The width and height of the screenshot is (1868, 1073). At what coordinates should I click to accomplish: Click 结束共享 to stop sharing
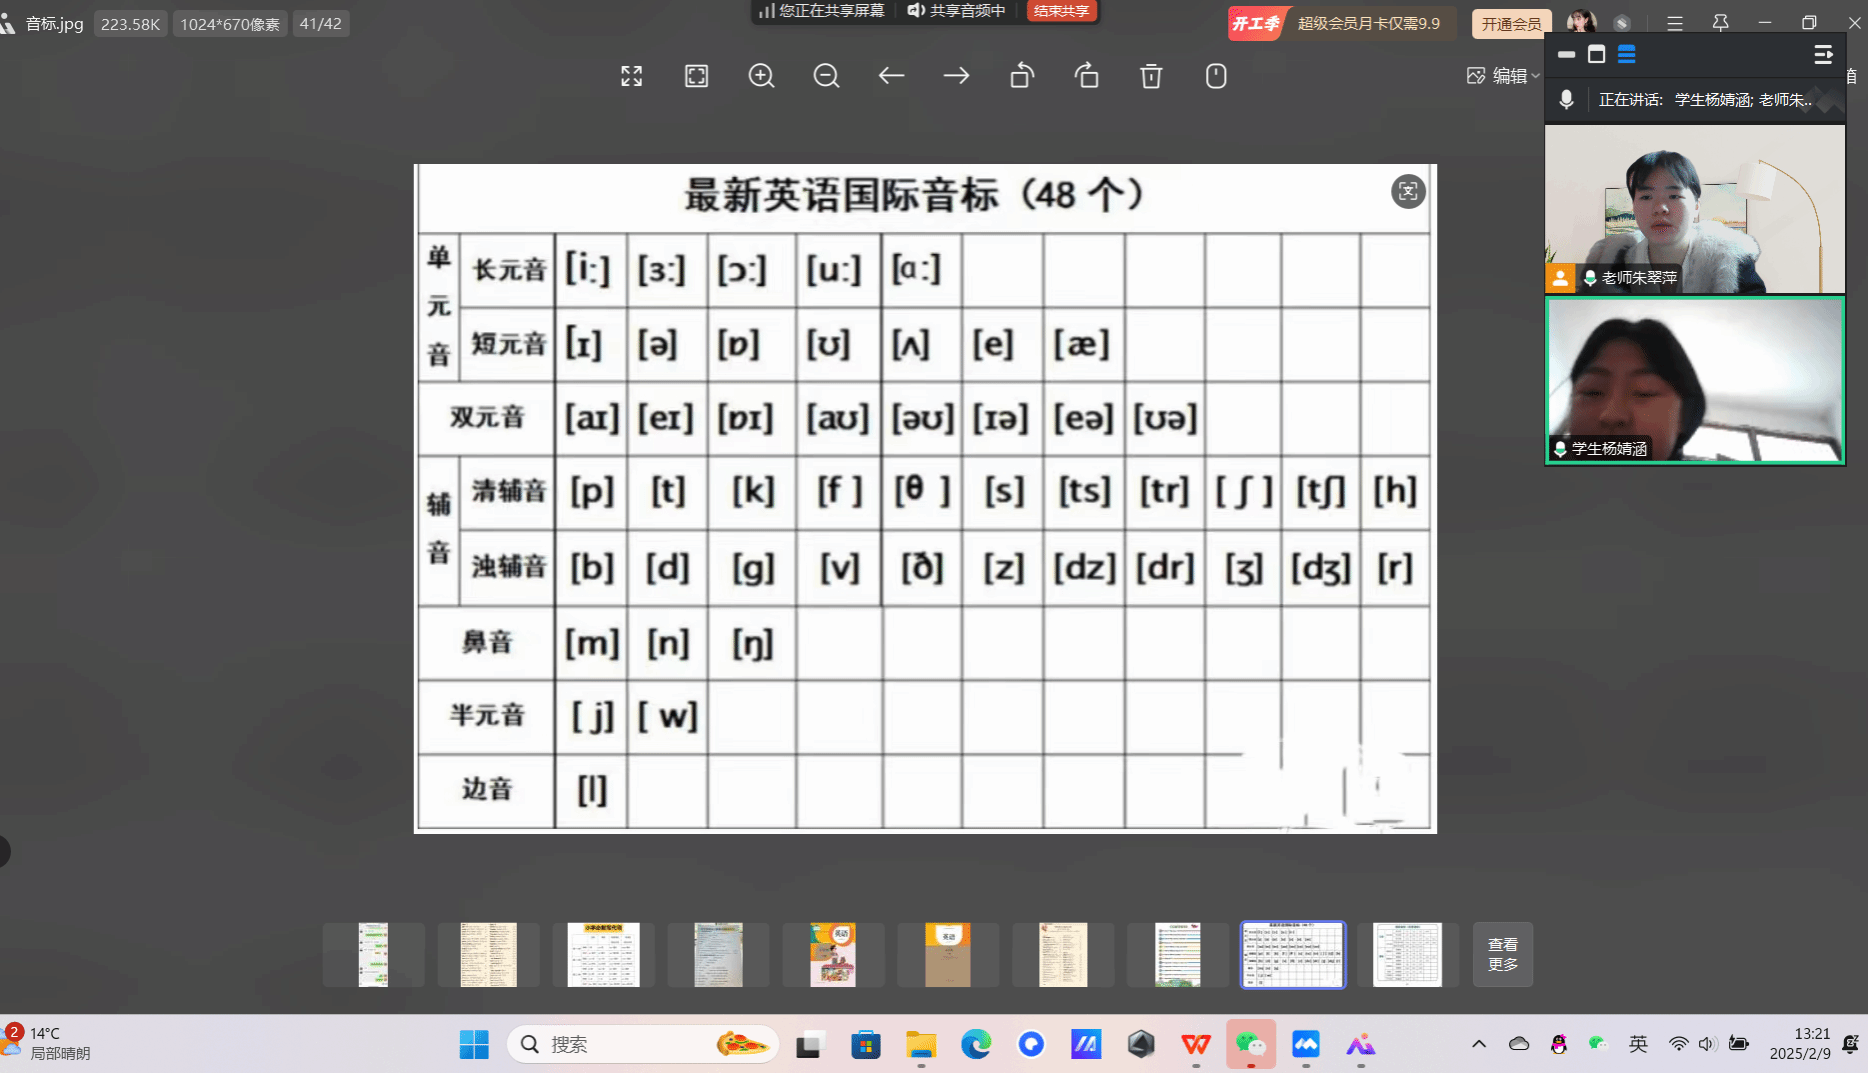(x=1061, y=11)
